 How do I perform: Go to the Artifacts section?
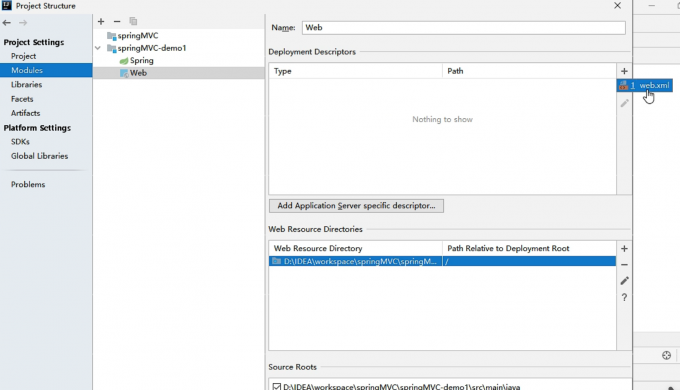(x=26, y=113)
